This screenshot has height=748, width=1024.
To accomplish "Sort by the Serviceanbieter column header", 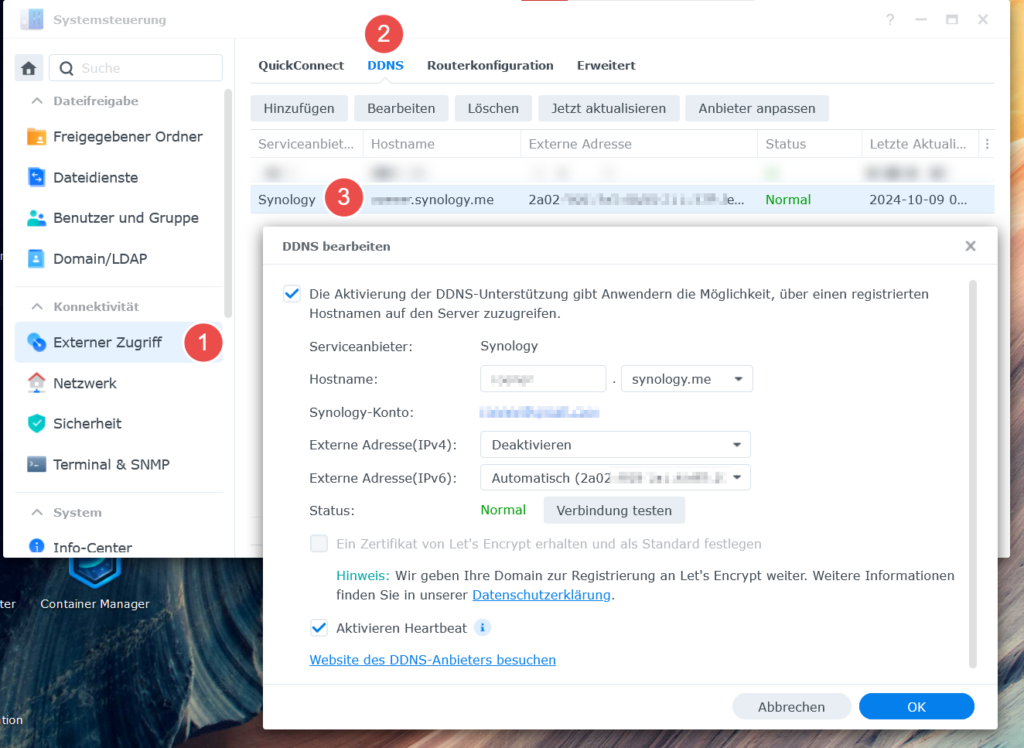I will point(306,144).
